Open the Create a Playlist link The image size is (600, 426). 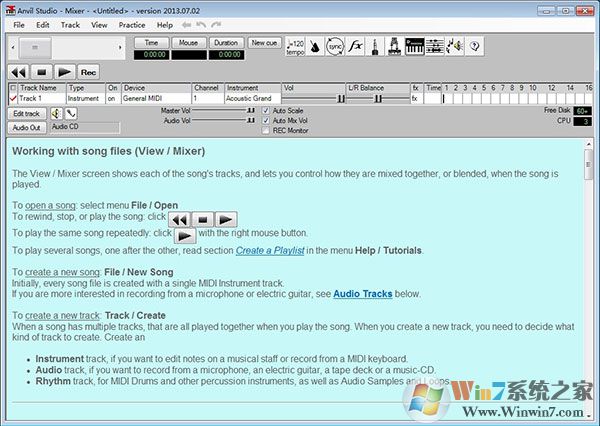click(x=270, y=251)
